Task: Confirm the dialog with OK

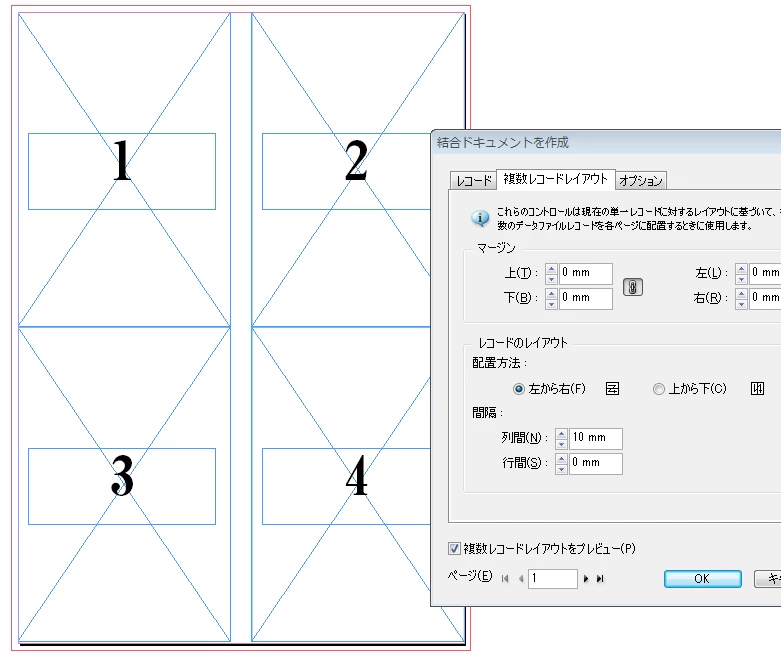Action: 702,579
